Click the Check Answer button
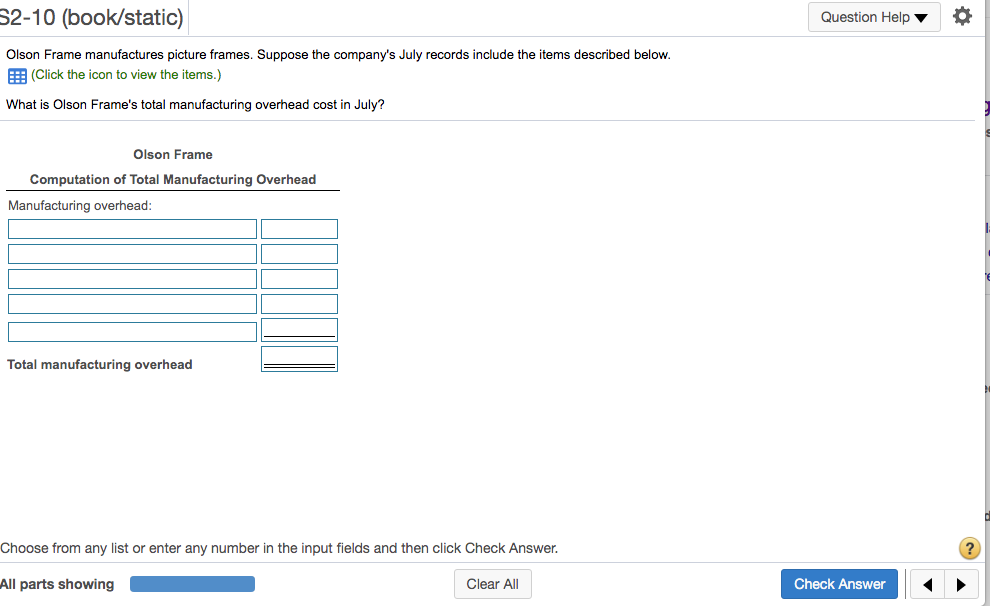This screenshot has height=606, width=990. pyautogui.click(x=839, y=584)
